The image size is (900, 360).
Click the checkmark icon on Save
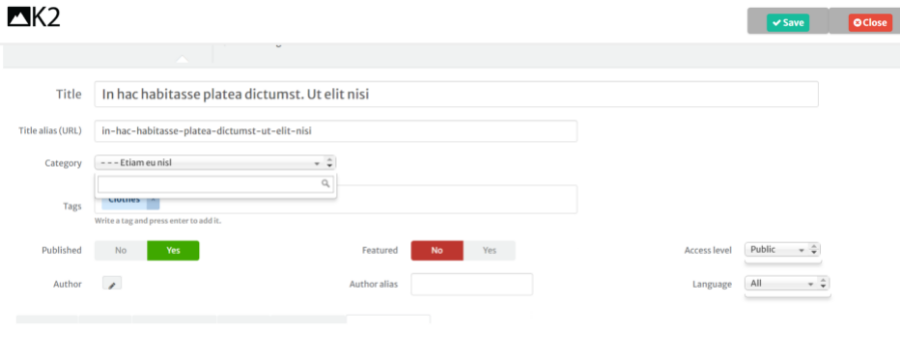[776, 23]
